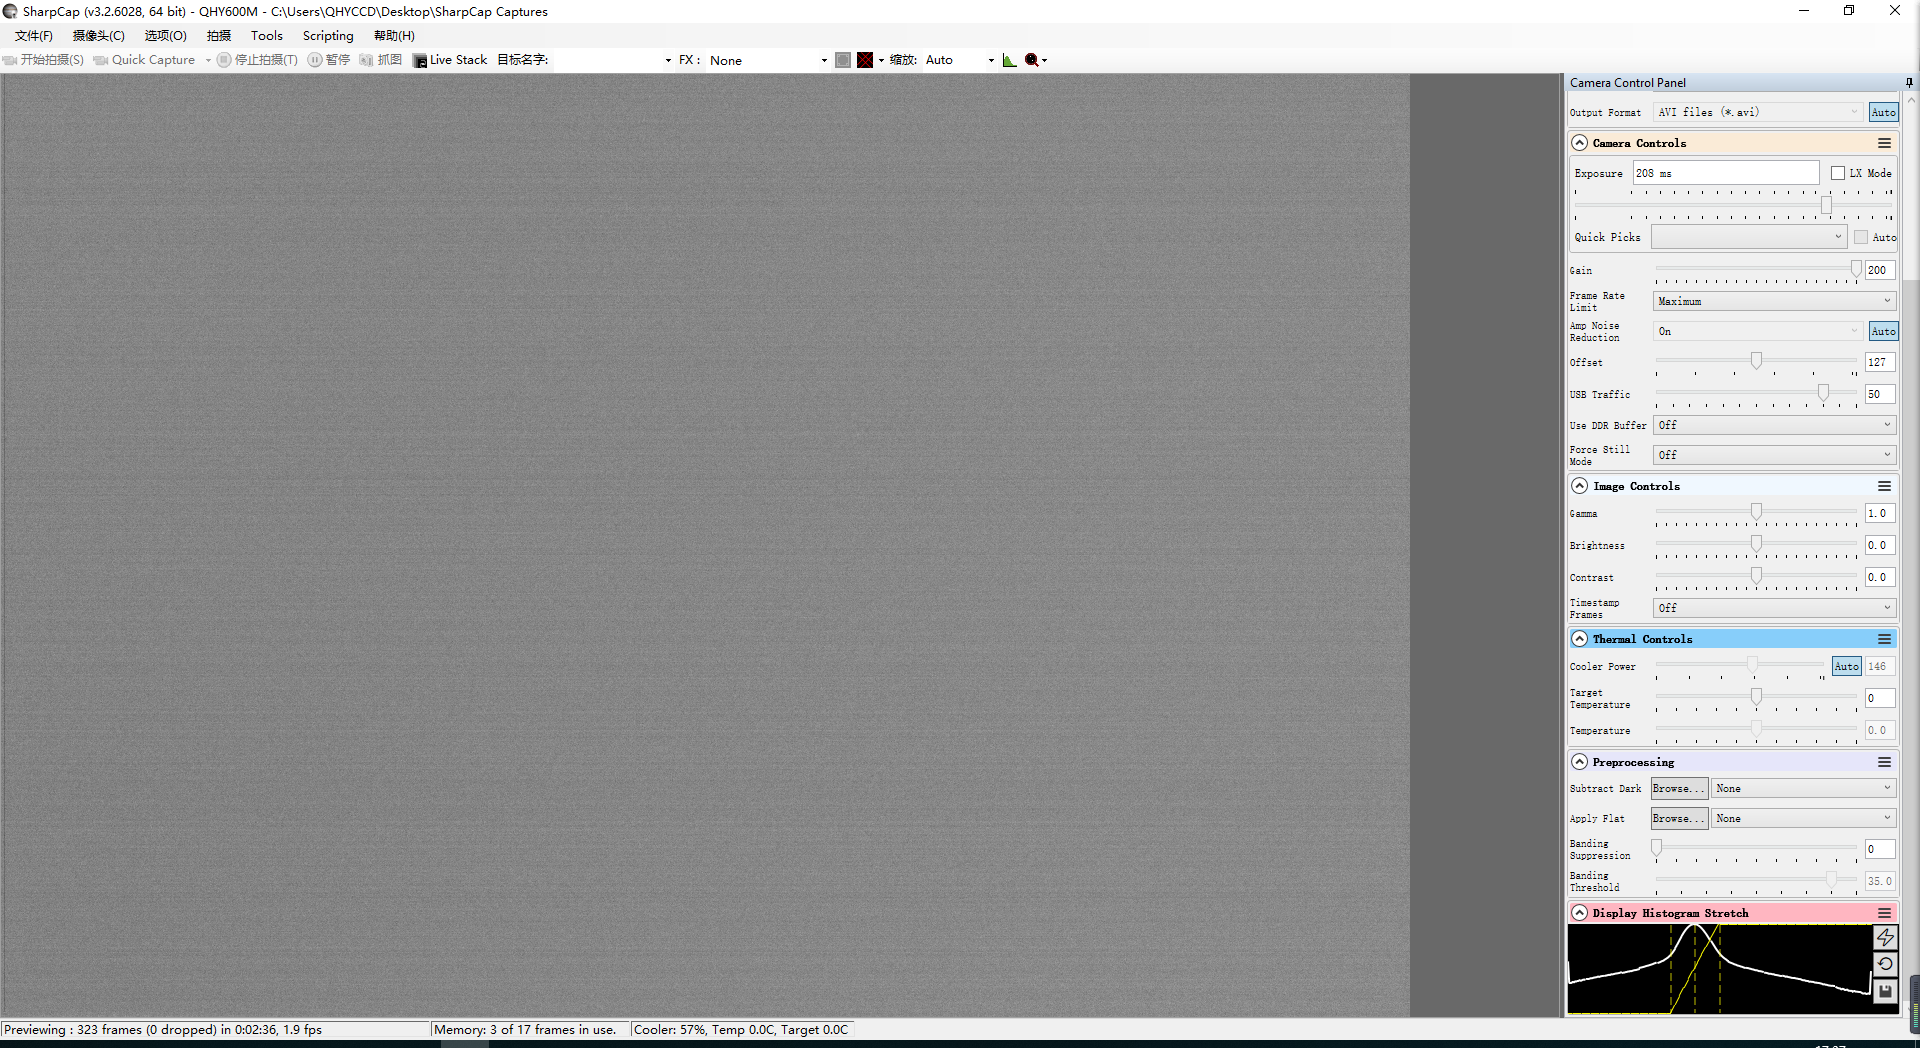Open Display Histogram Stretch hamburger menu
The image size is (1920, 1048).
1884,913
